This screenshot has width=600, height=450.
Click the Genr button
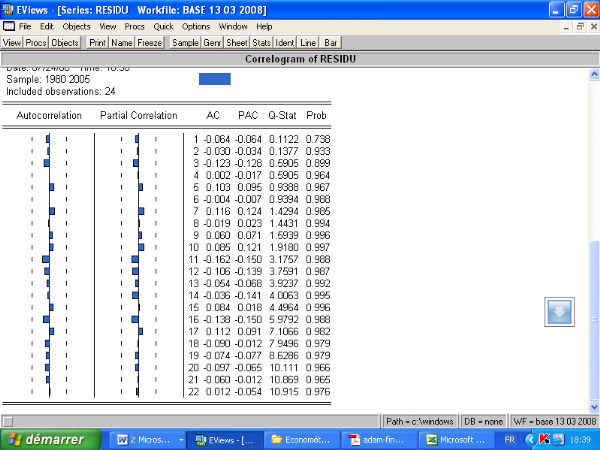pyautogui.click(x=212, y=42)
